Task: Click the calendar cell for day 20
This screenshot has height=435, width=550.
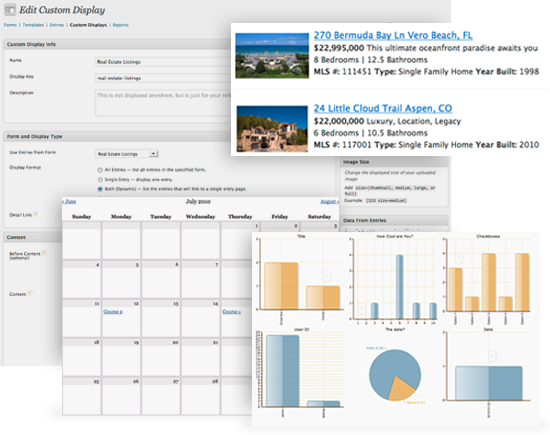Action: [x=161, y=356]
